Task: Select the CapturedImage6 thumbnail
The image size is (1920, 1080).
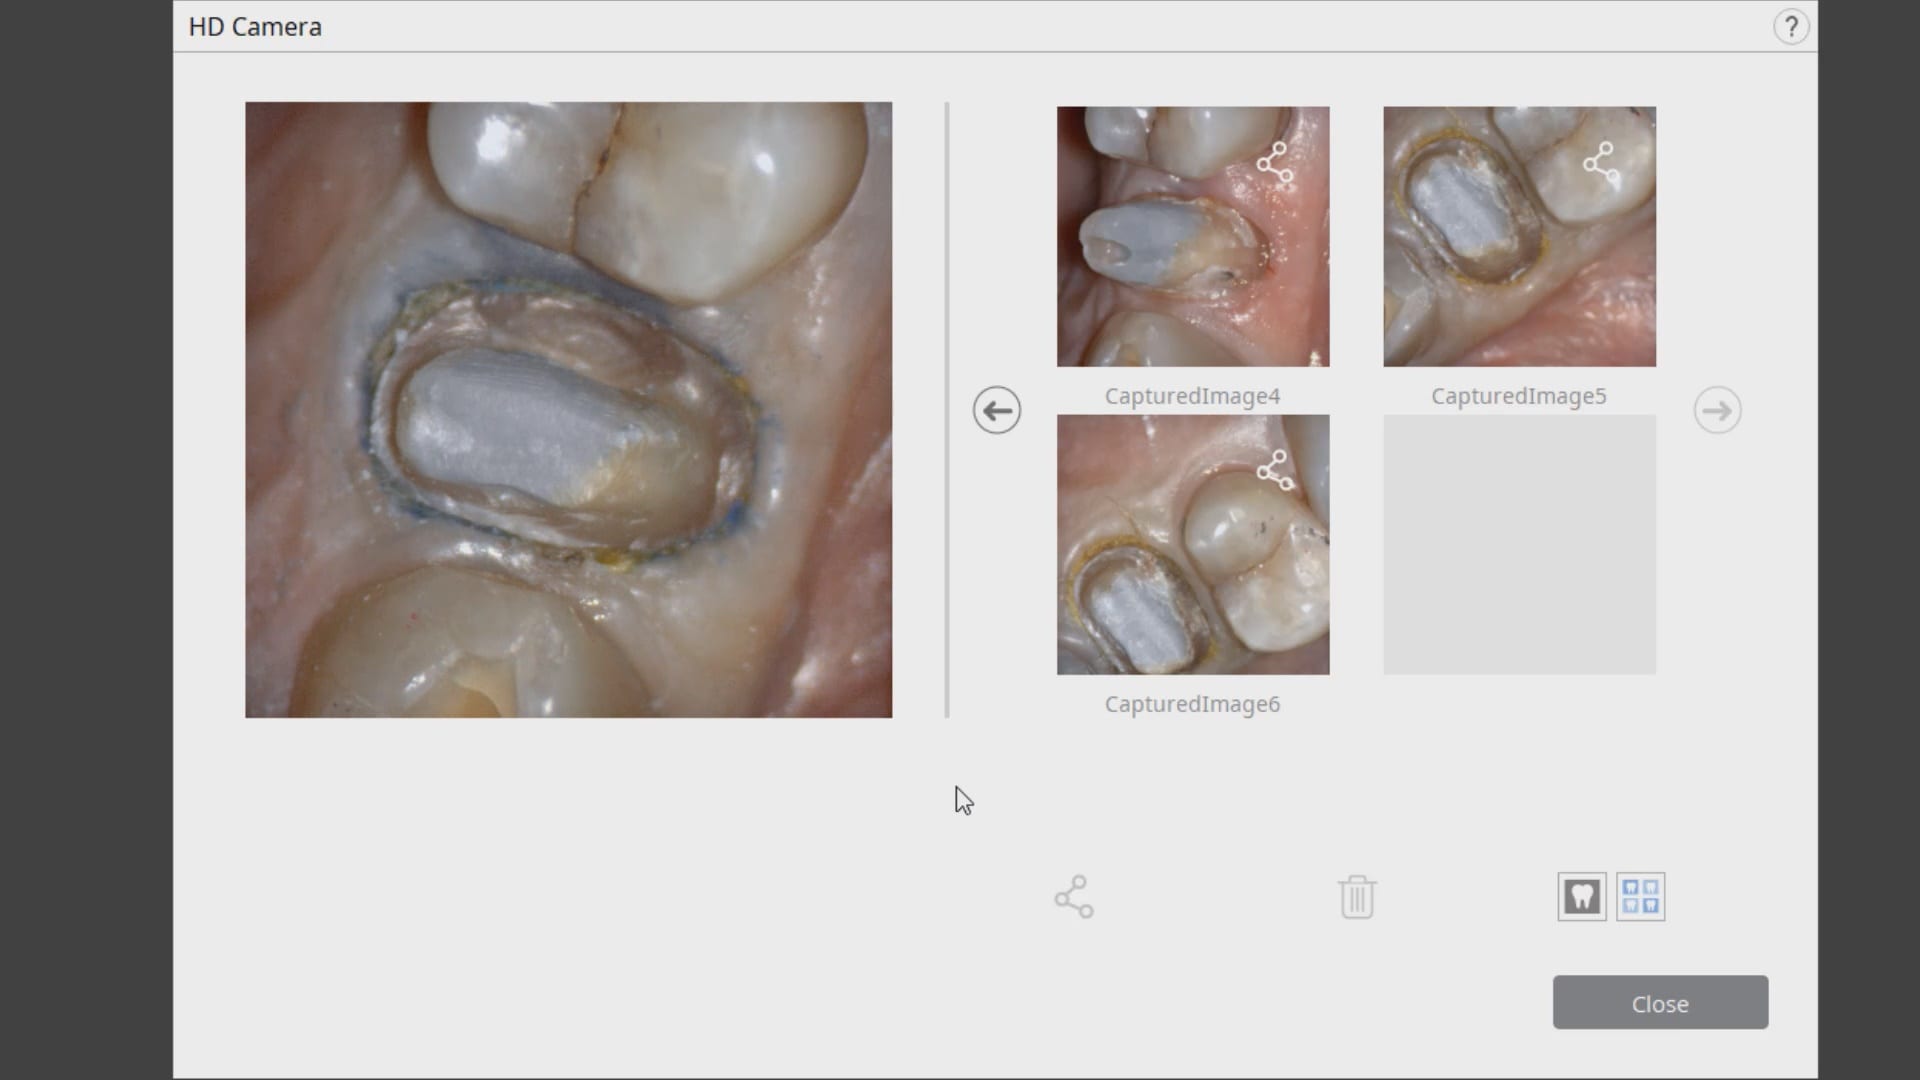Action: click(x=1193, y=544)
